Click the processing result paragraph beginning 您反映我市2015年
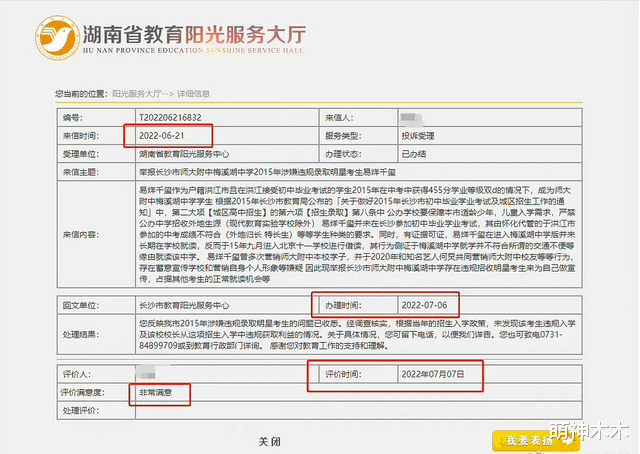The image size is (640, 454). (x=357, y=334)
